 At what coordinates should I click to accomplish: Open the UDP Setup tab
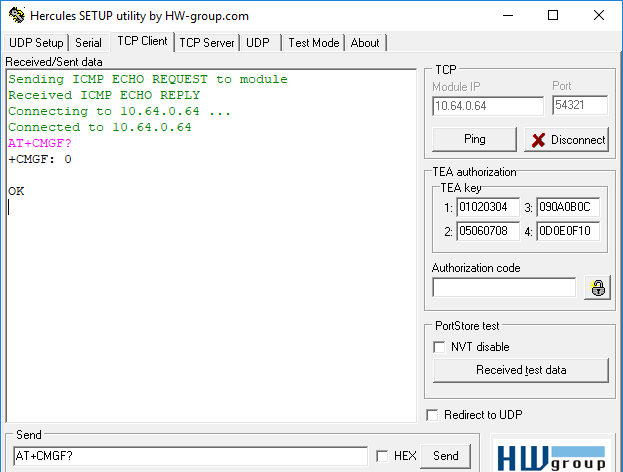(x=36, y=43)
